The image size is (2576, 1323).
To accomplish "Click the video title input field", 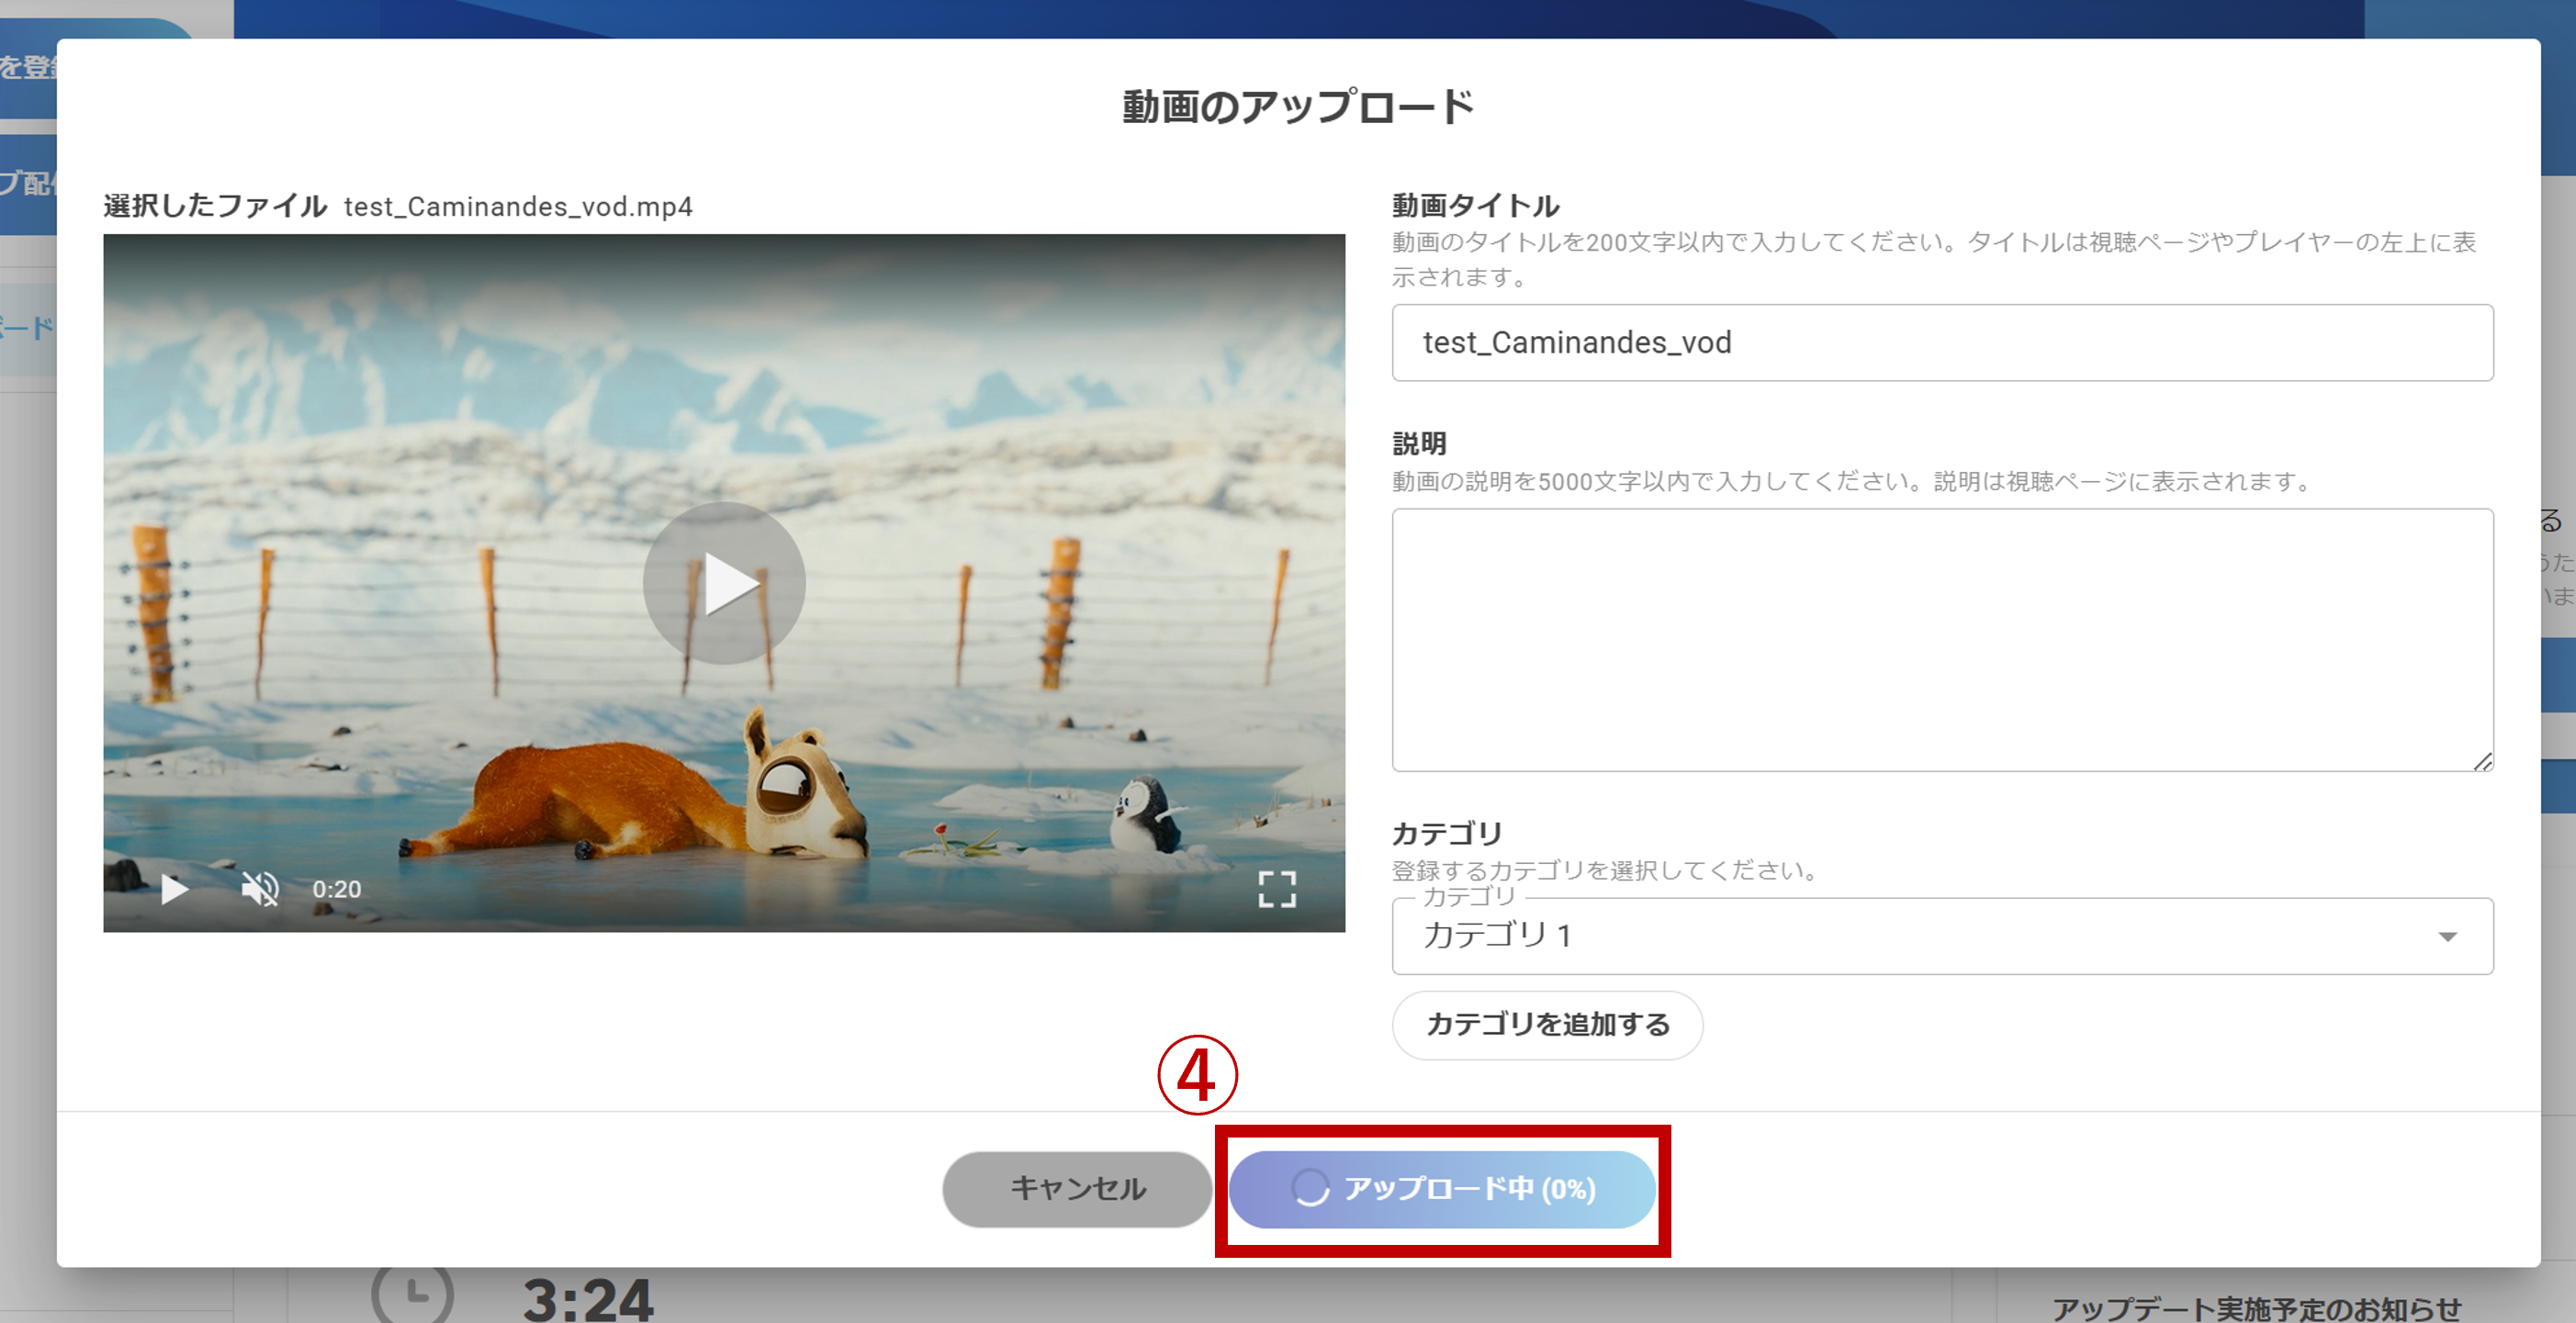I will click(1942, 342).
